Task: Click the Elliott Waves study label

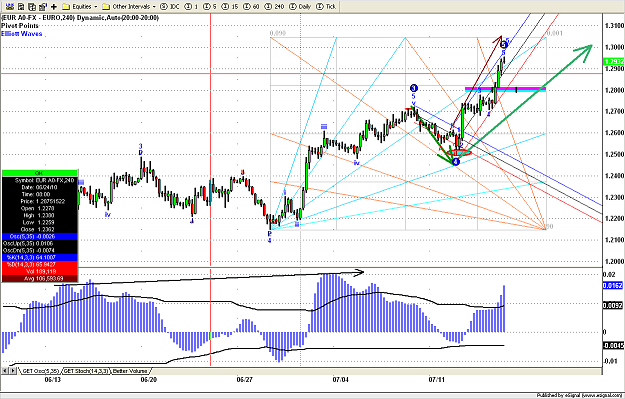Action: (22, 34)
